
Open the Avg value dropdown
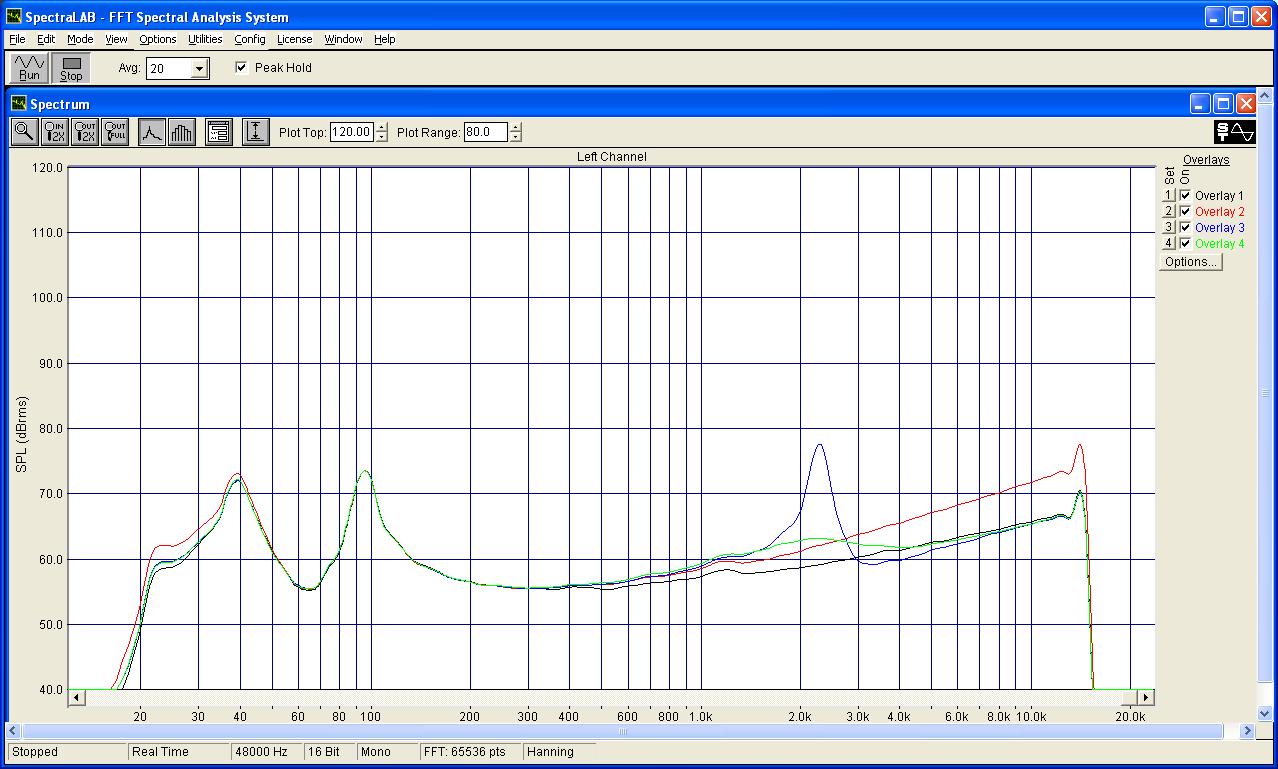tap(199, 69)
